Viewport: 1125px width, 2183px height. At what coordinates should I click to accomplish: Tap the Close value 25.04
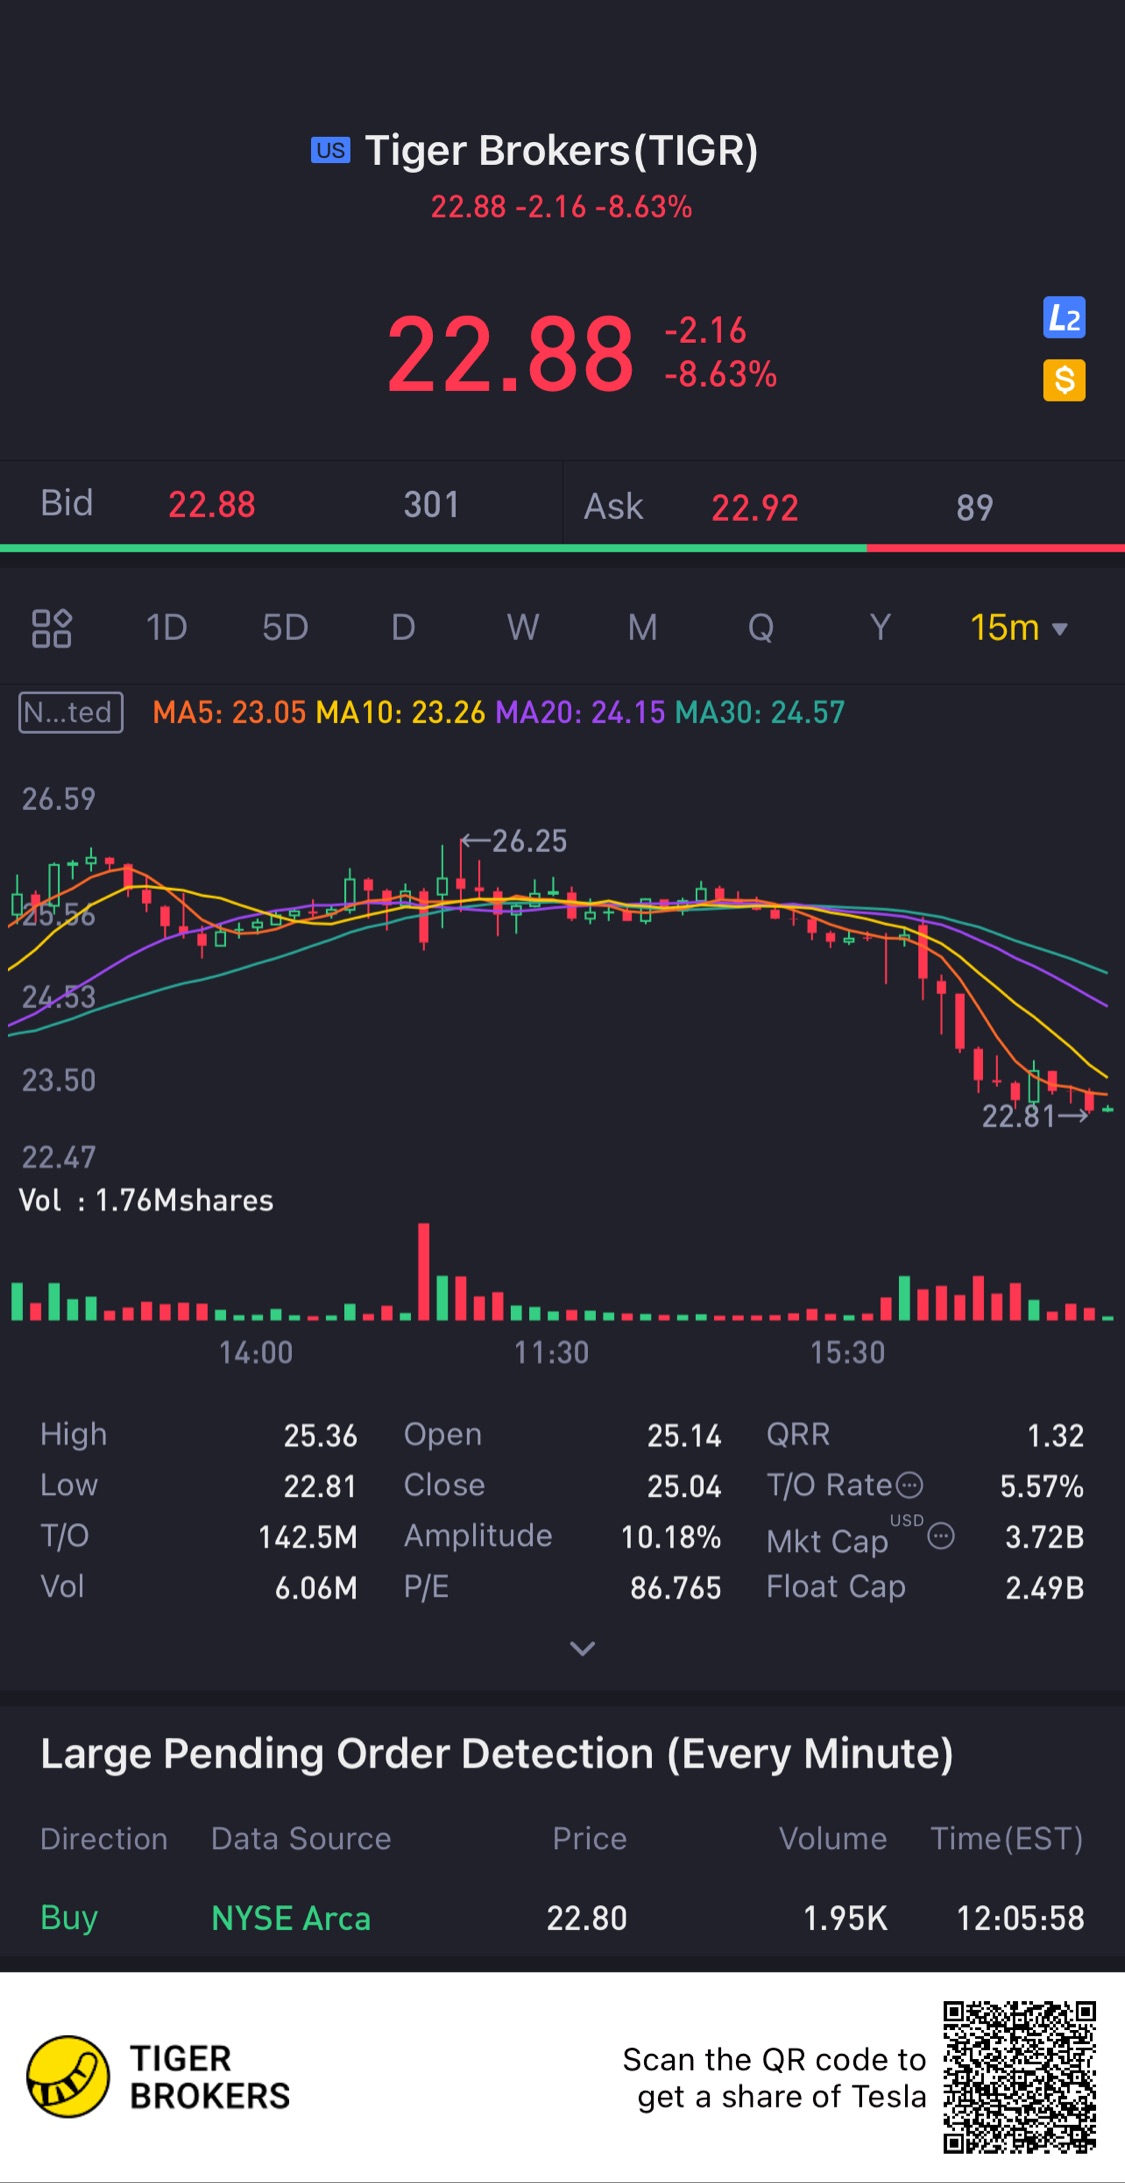tap(684, 1486)
